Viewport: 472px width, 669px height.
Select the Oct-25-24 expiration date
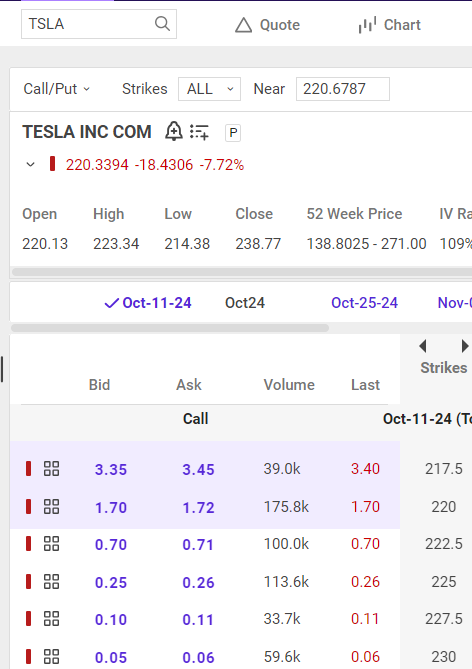point(364,303)
